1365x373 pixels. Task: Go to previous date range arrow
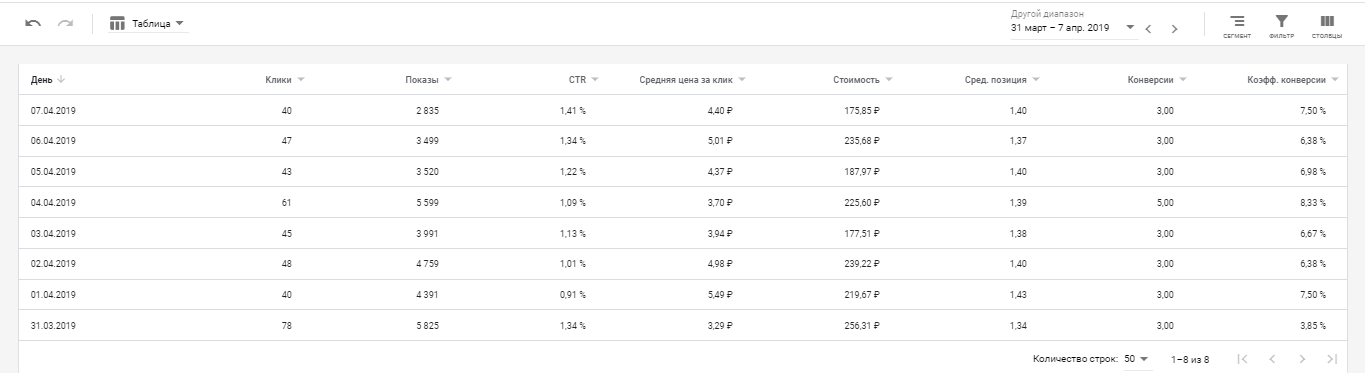point(1148,29)
